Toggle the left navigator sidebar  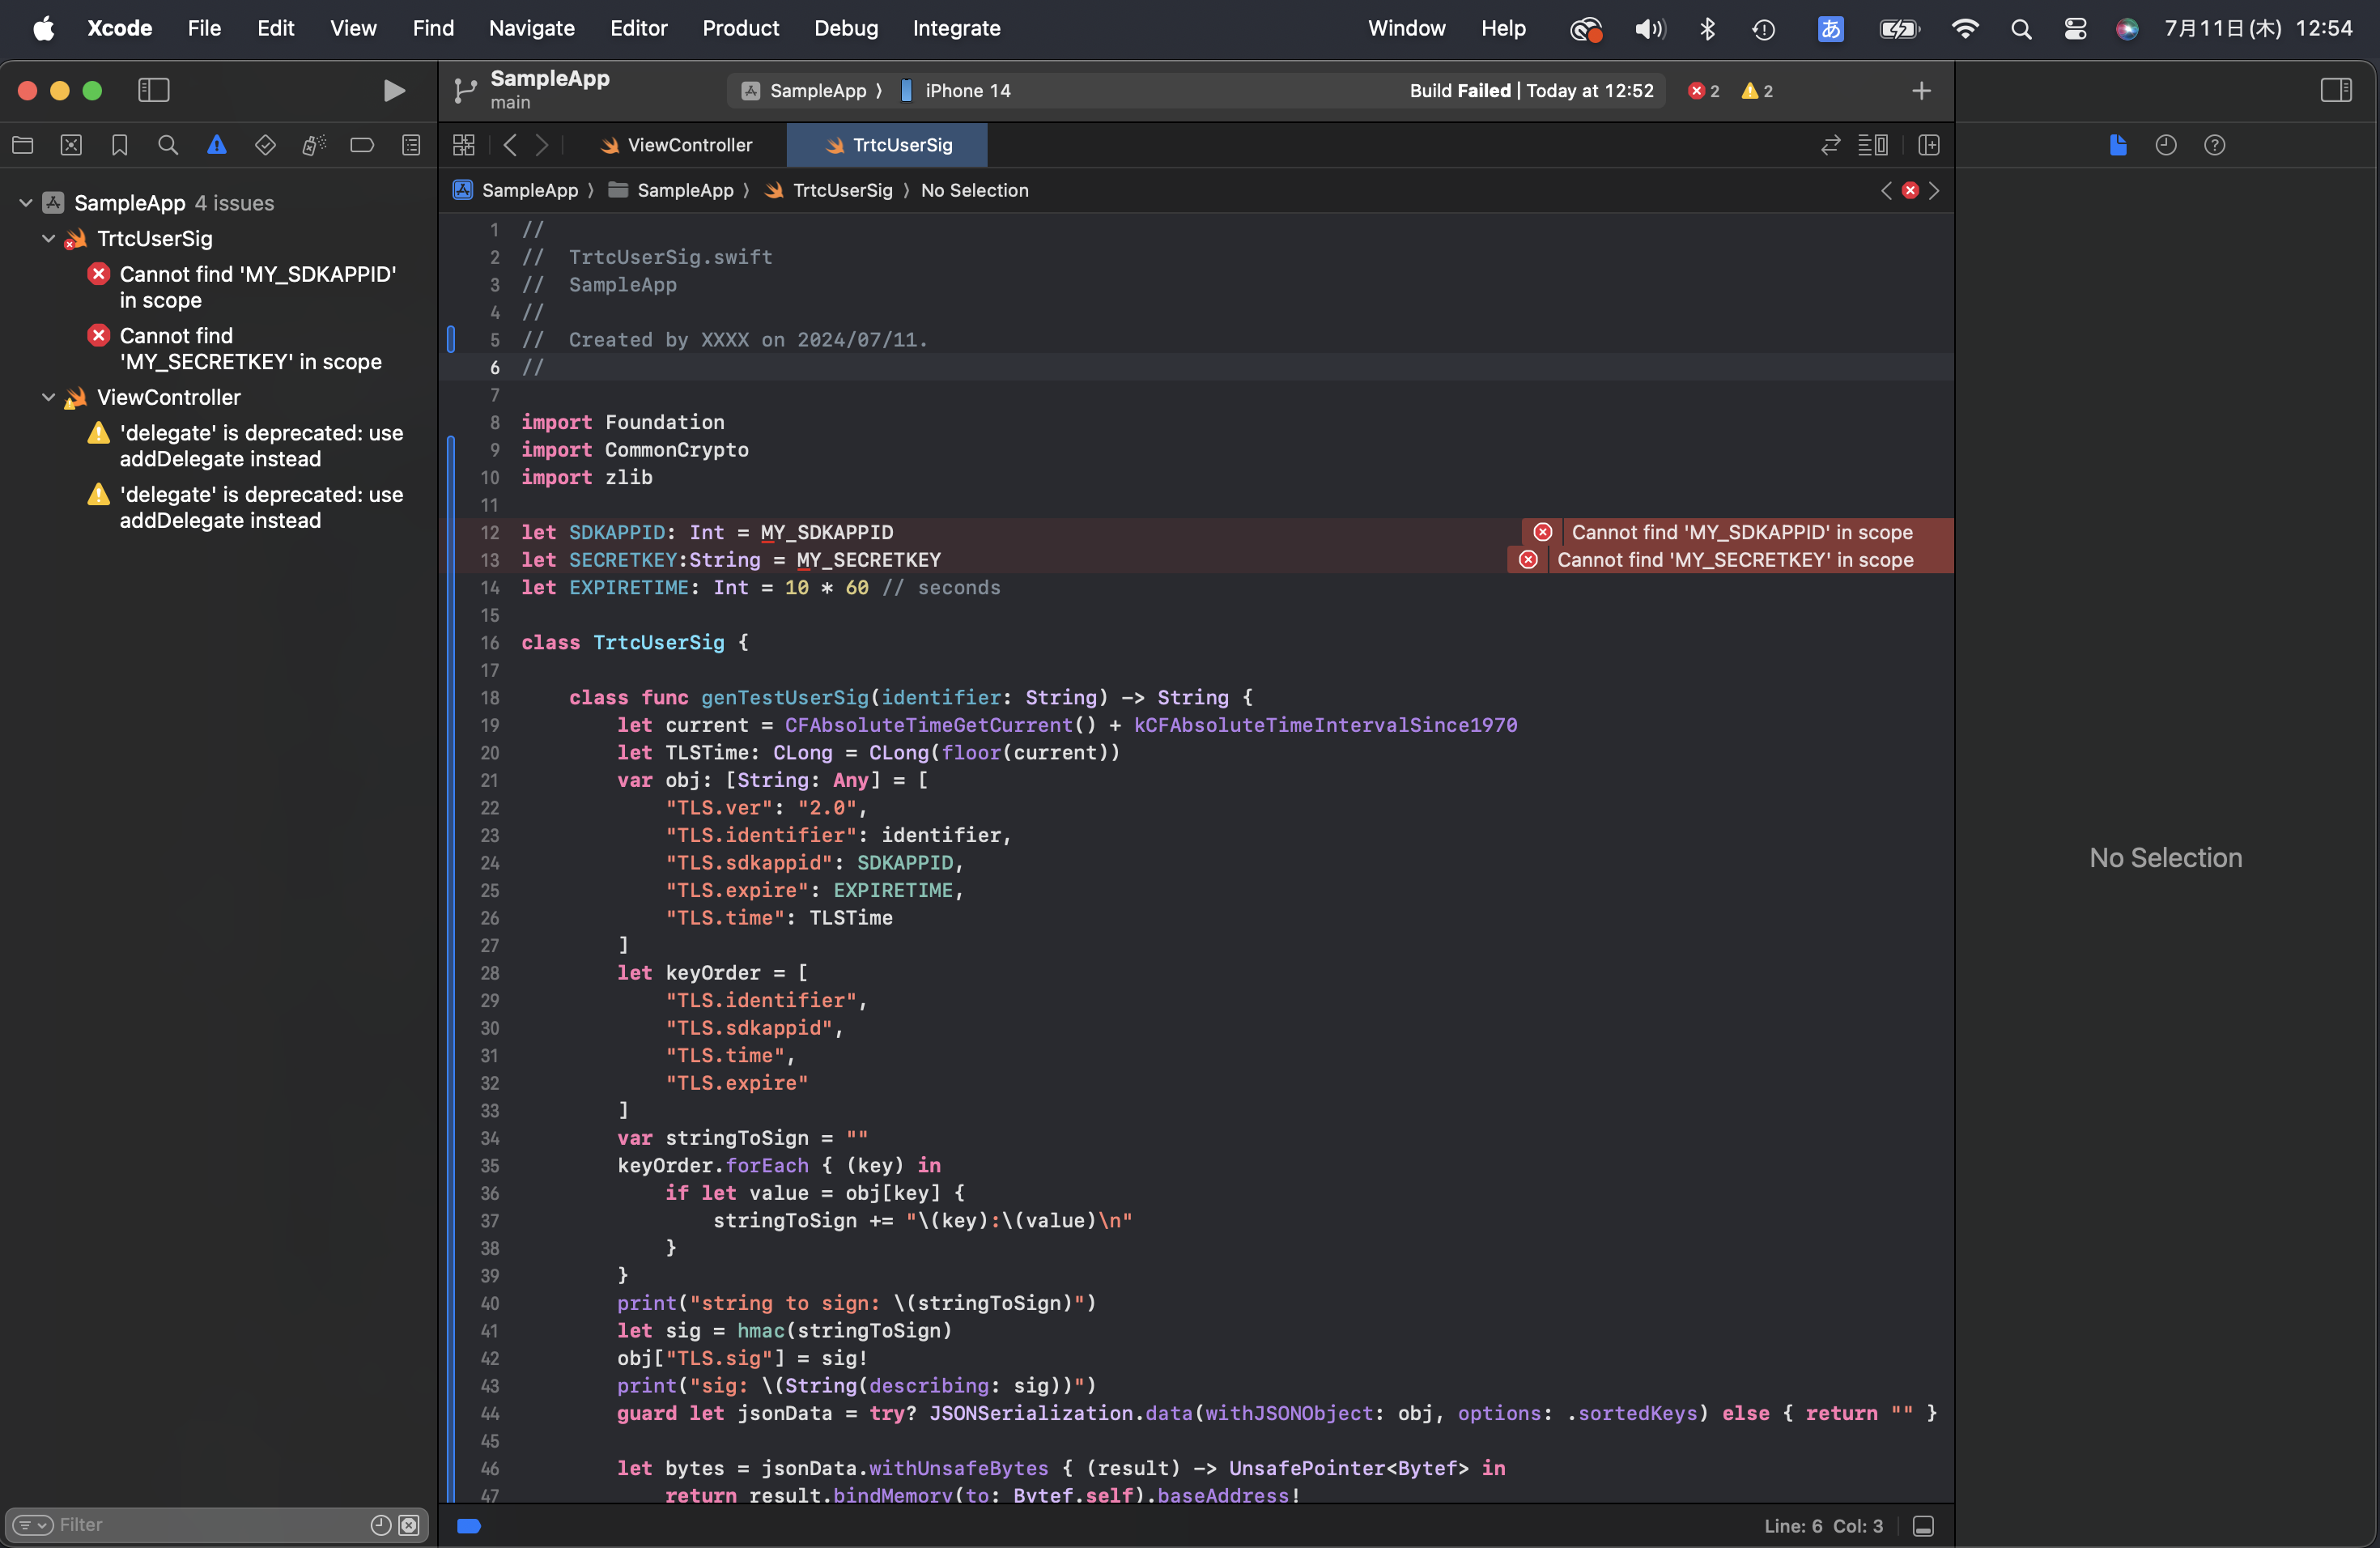[153, 90]
